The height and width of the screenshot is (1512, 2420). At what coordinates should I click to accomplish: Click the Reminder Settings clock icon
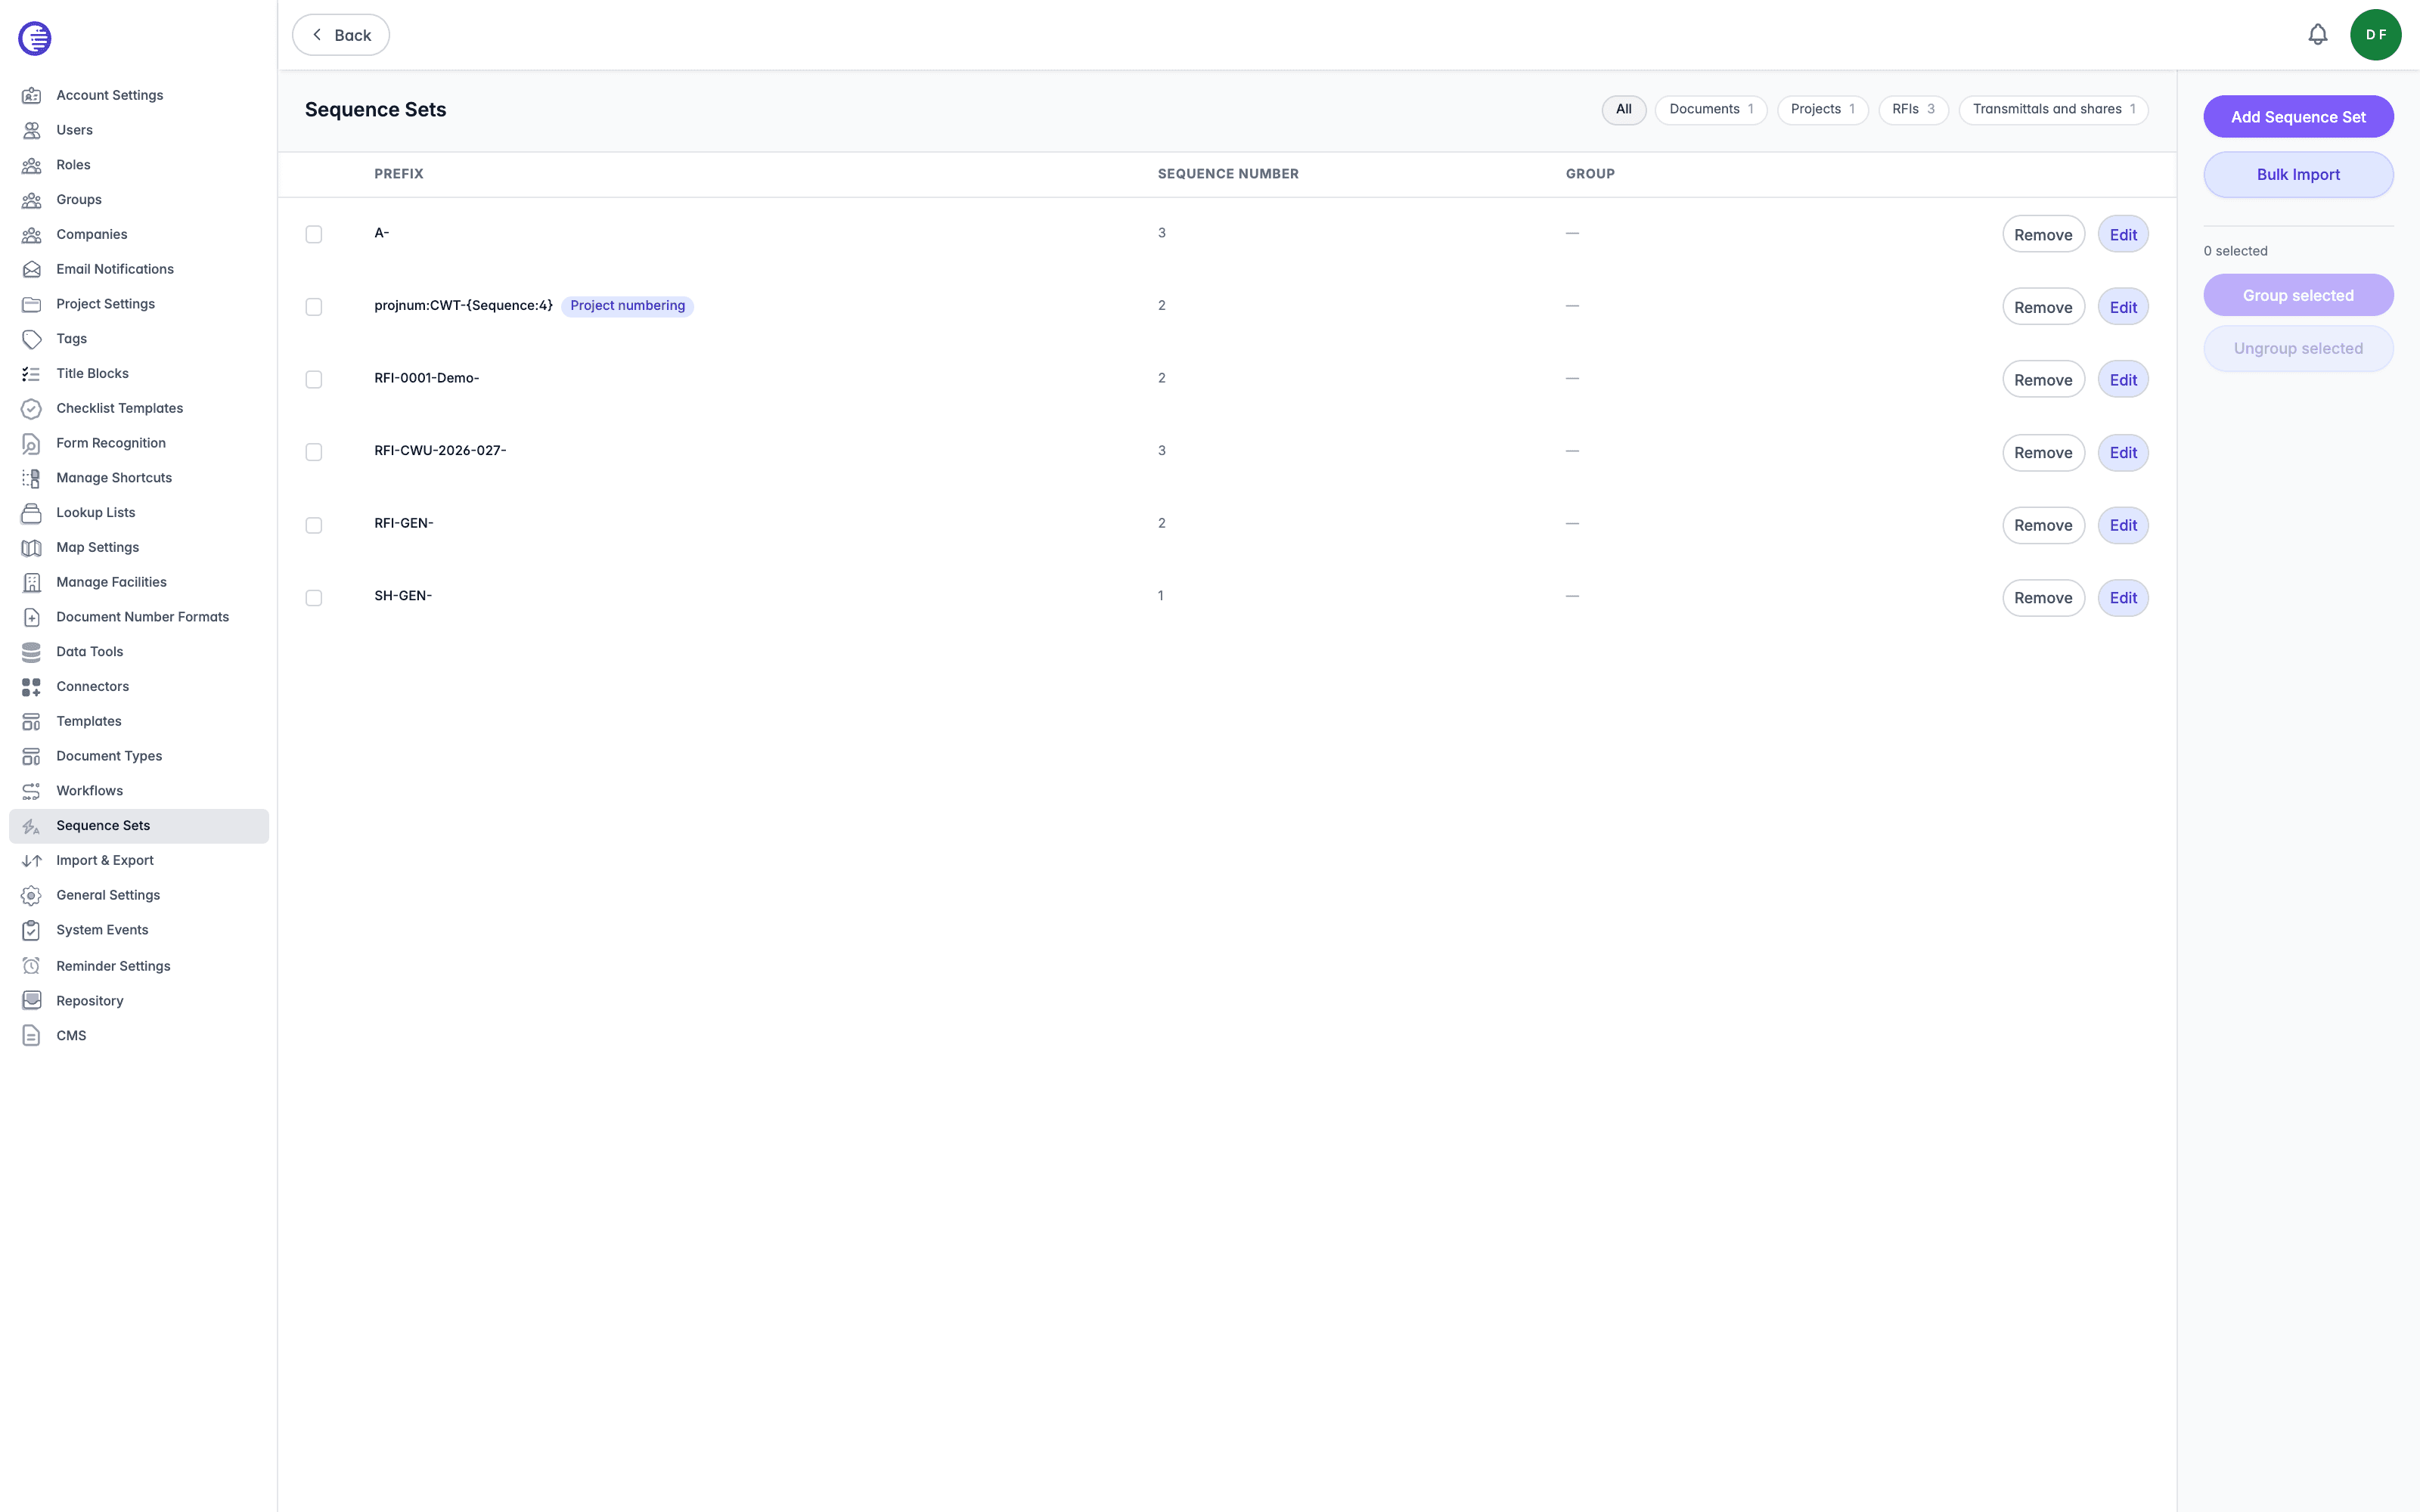[x=32, y=966]
